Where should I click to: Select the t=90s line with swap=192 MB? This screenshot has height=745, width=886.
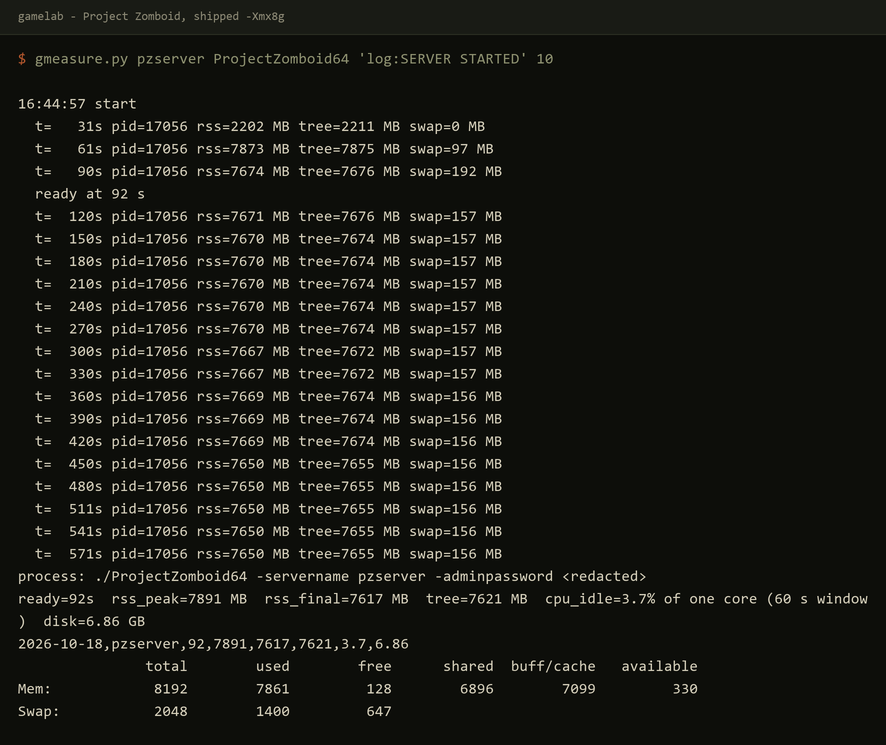268,172
